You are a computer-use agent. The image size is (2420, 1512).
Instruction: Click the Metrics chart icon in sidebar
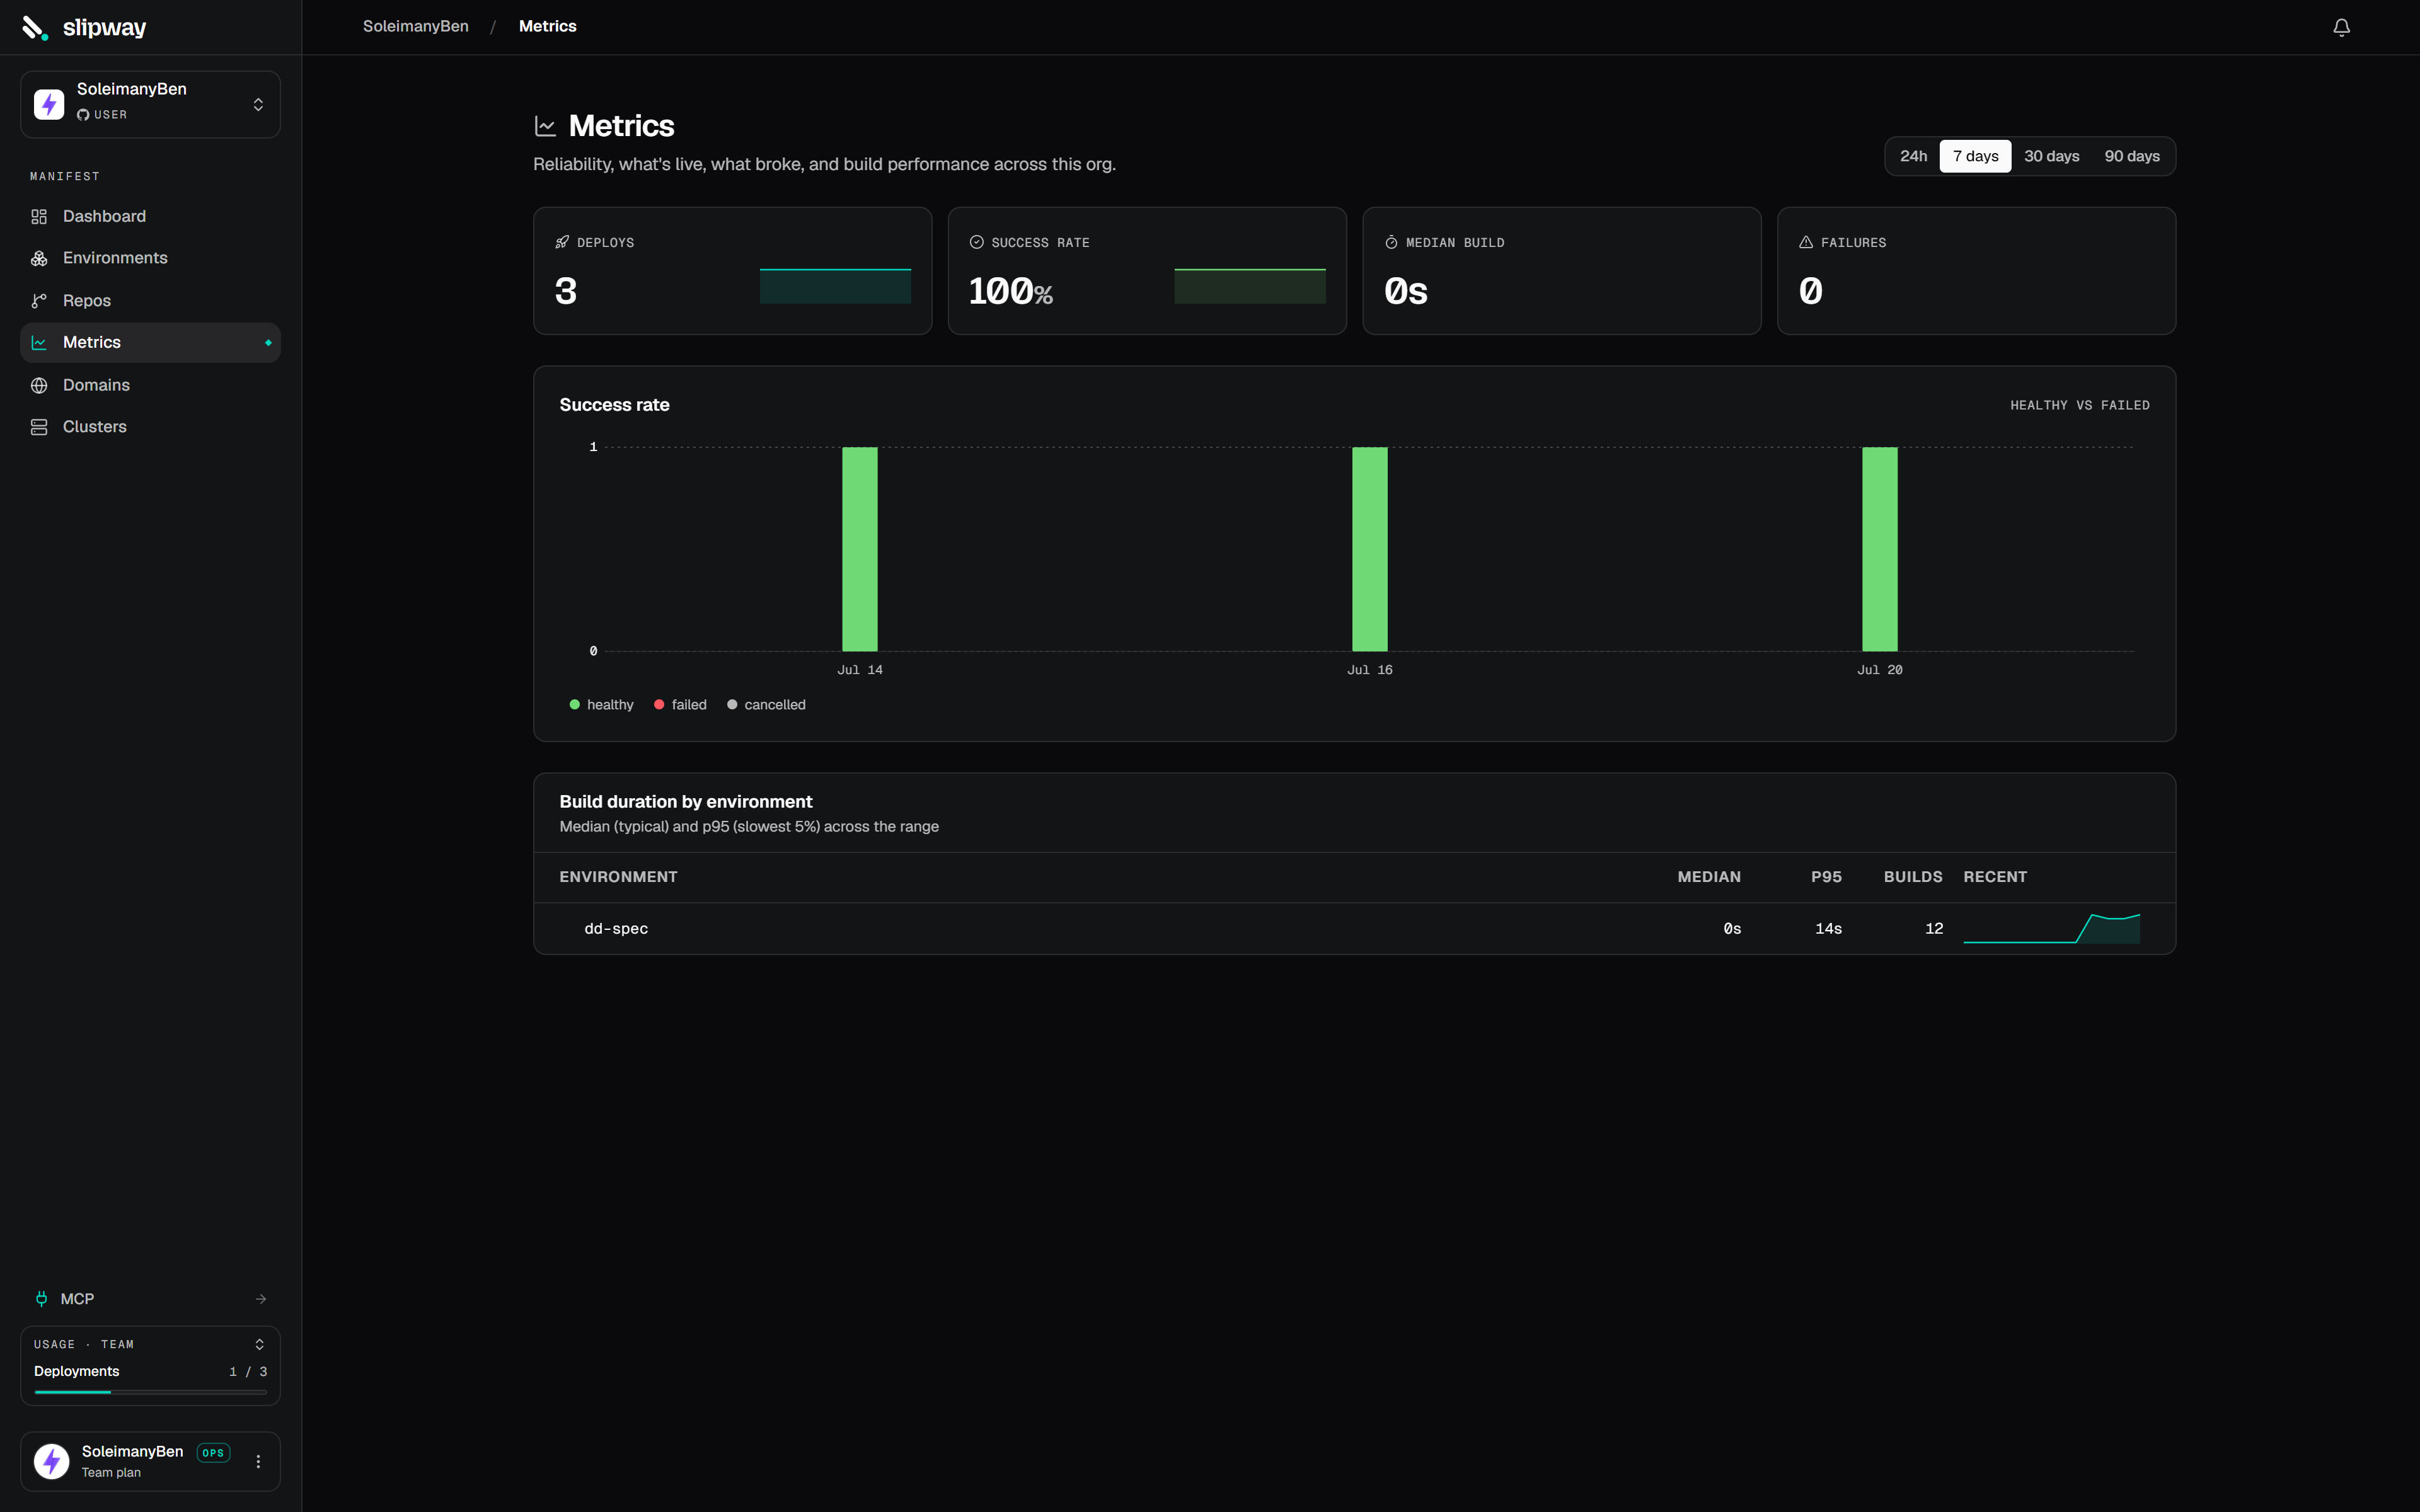click(x=39, y=343)
